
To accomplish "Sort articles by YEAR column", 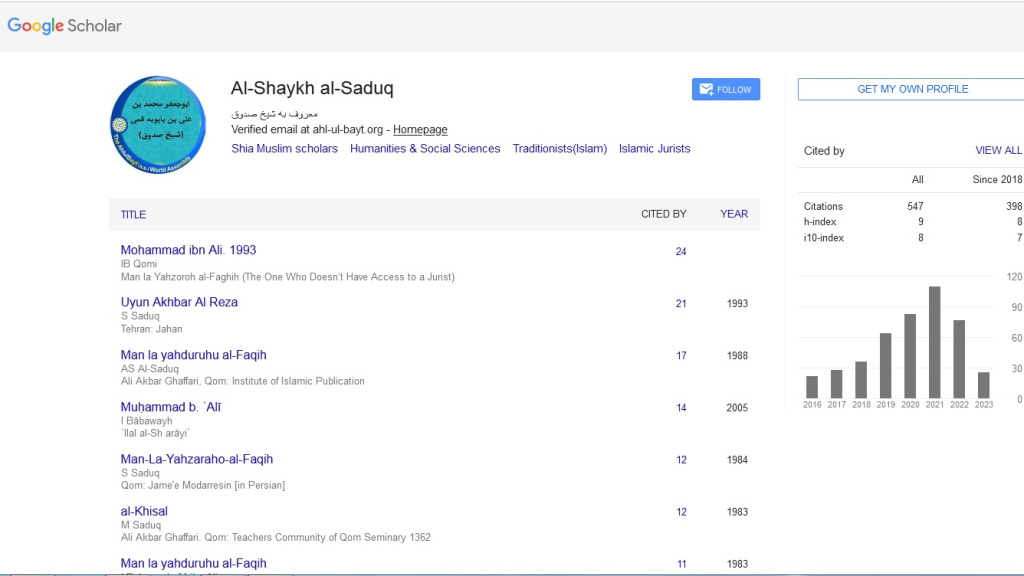I will 734,214.
